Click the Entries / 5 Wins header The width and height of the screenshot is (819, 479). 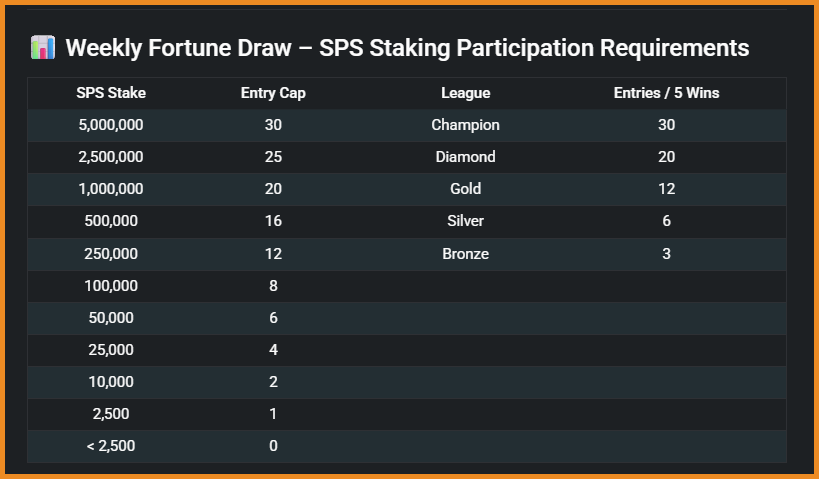666,93
